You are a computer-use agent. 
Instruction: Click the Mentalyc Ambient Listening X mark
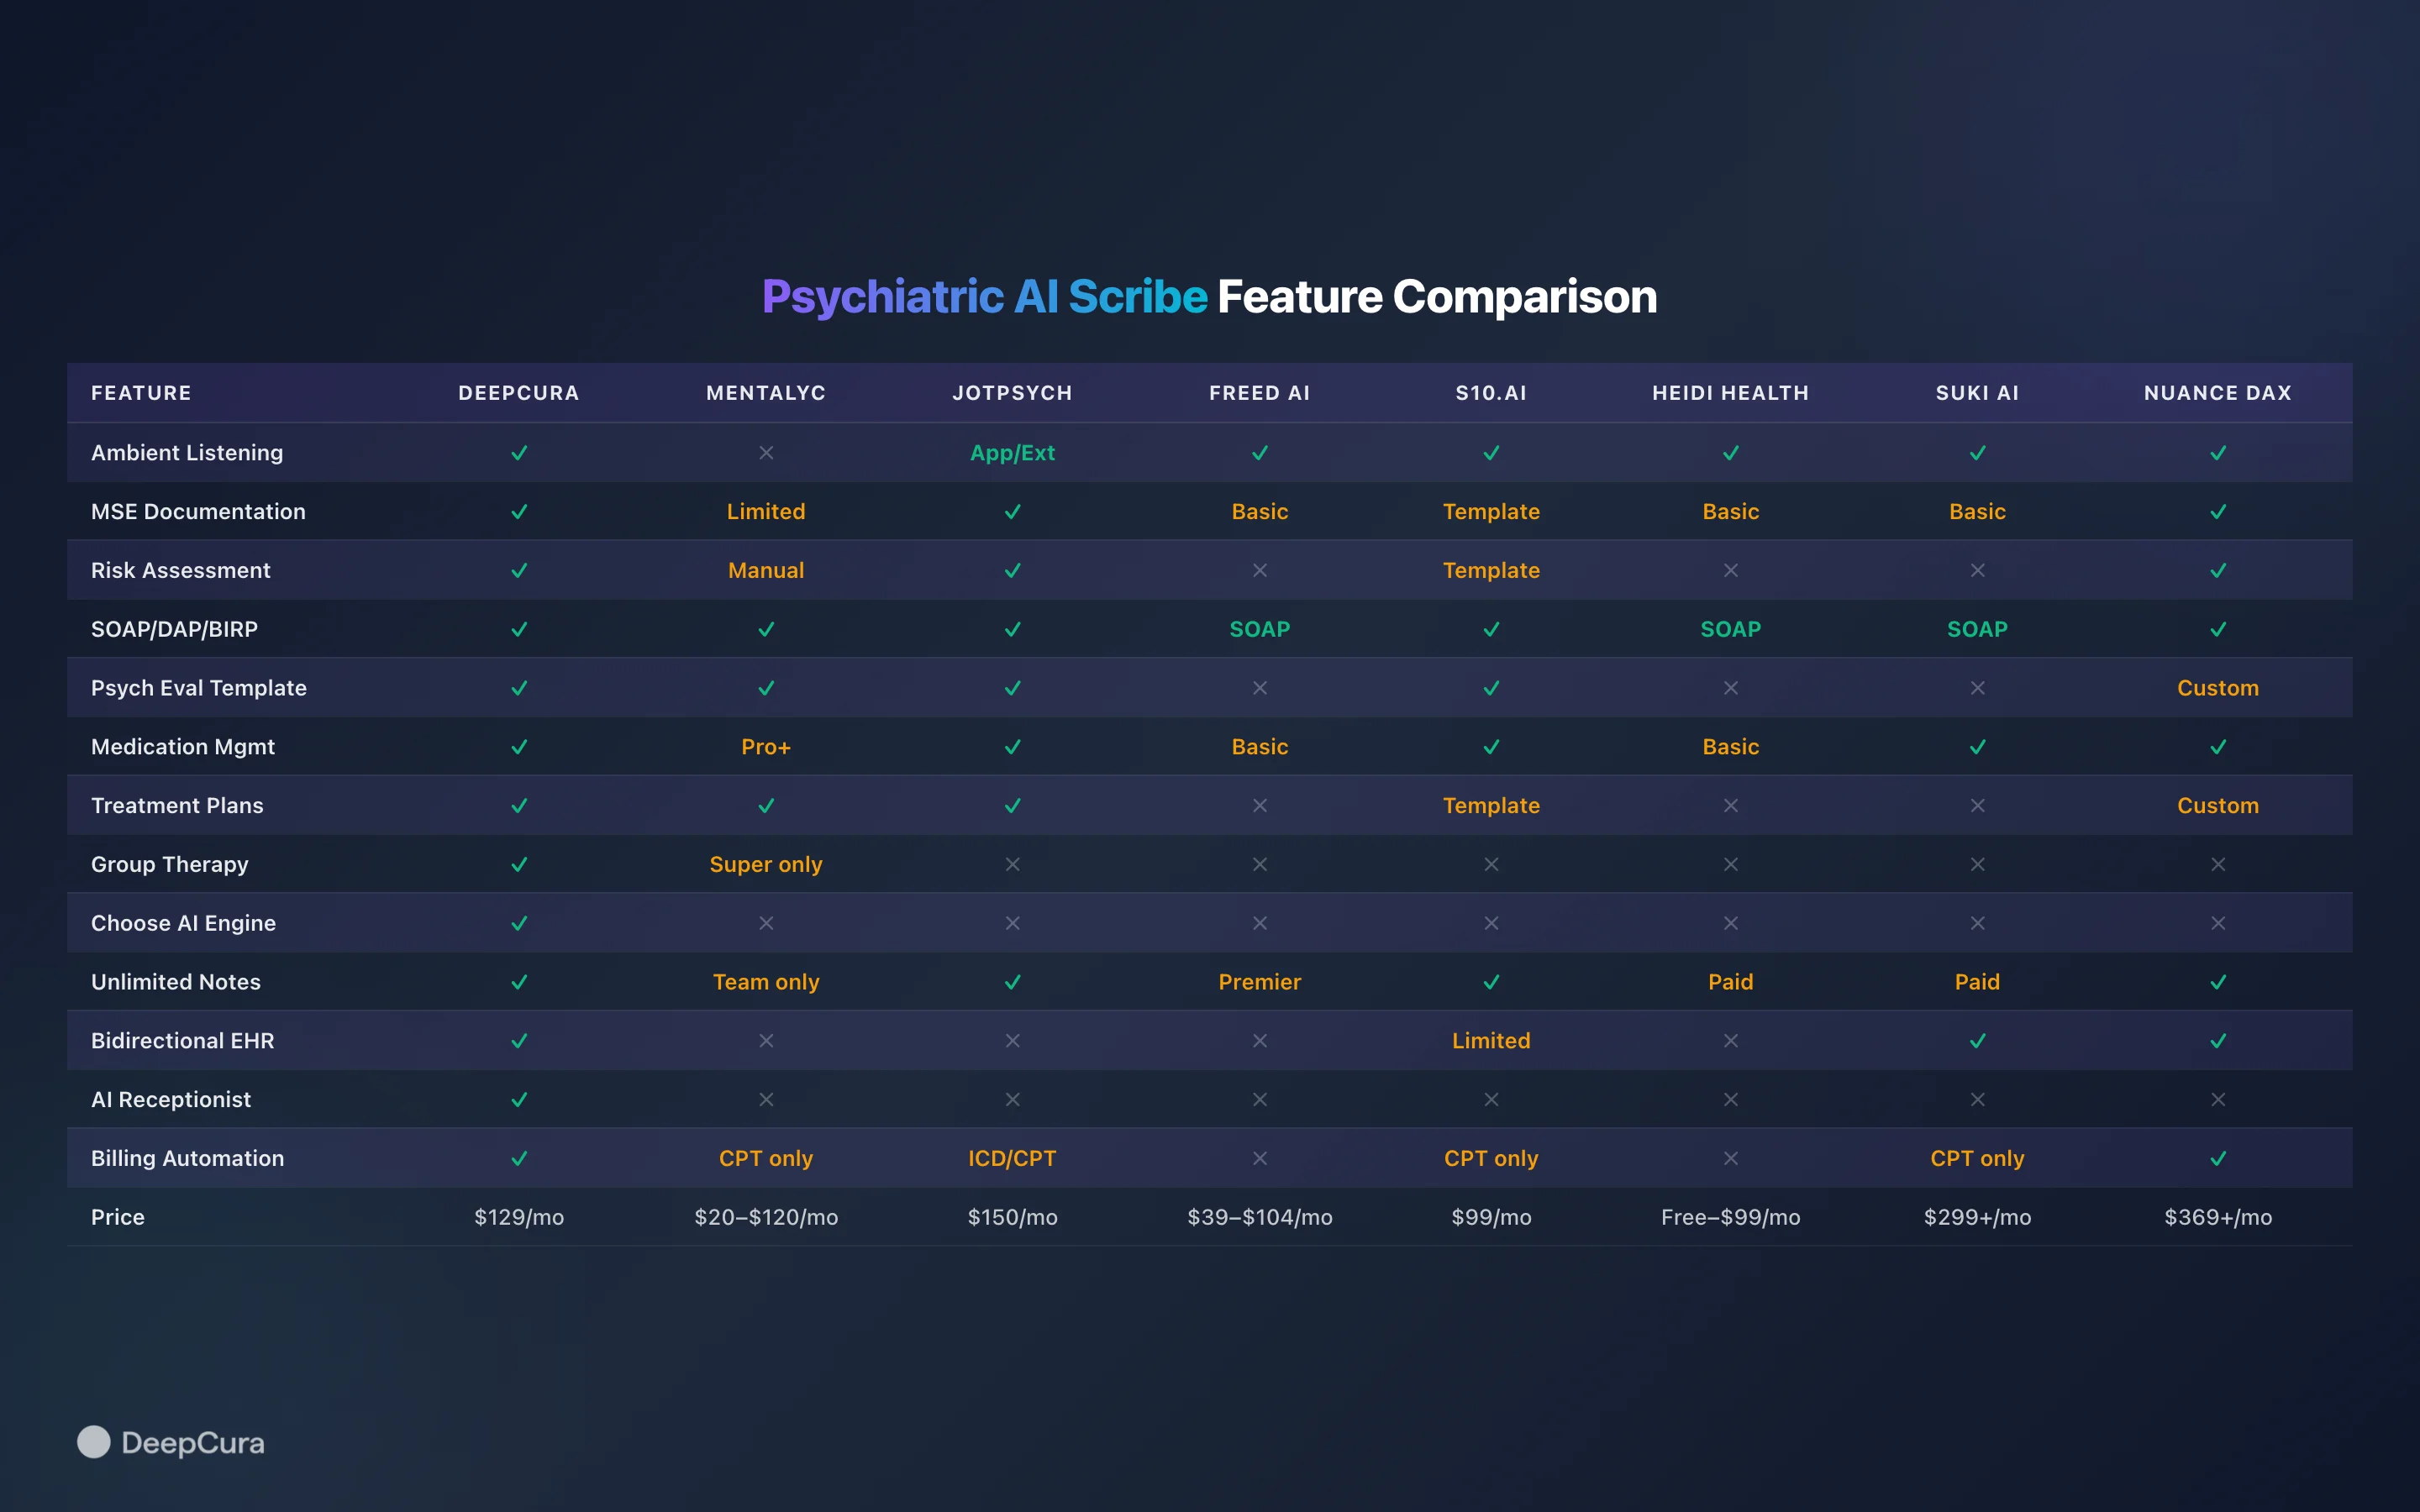(x=766, y=453)
